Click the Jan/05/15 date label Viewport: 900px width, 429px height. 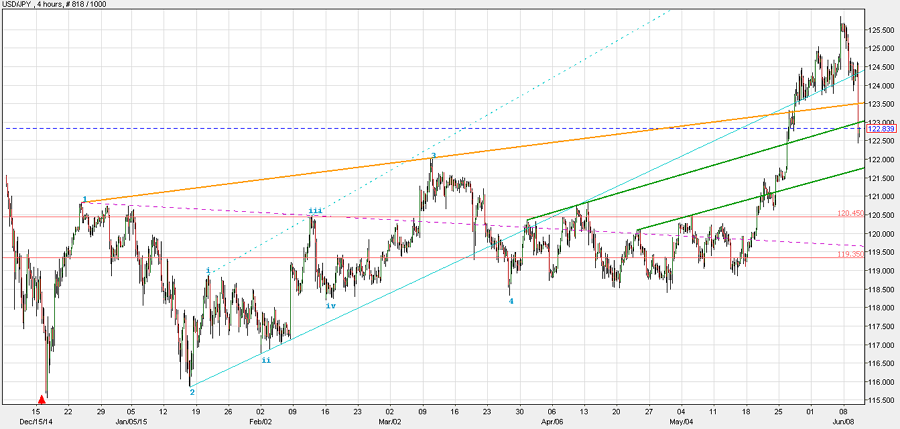point(131,422)
